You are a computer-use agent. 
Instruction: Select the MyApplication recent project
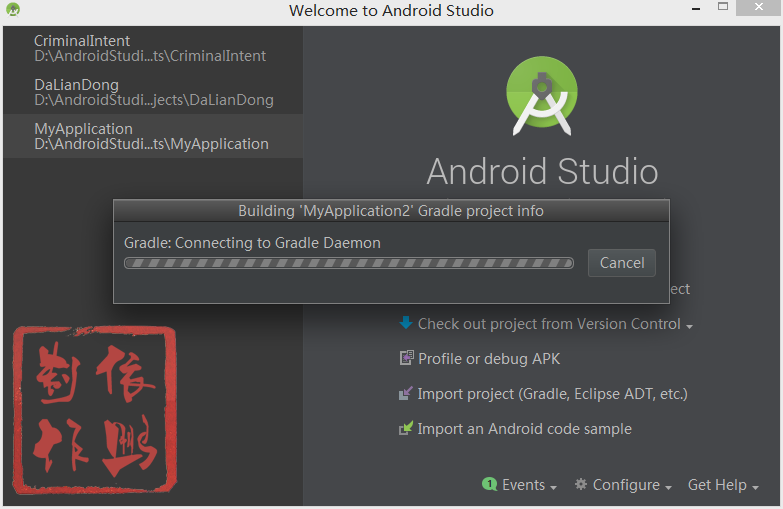[153, 136]
